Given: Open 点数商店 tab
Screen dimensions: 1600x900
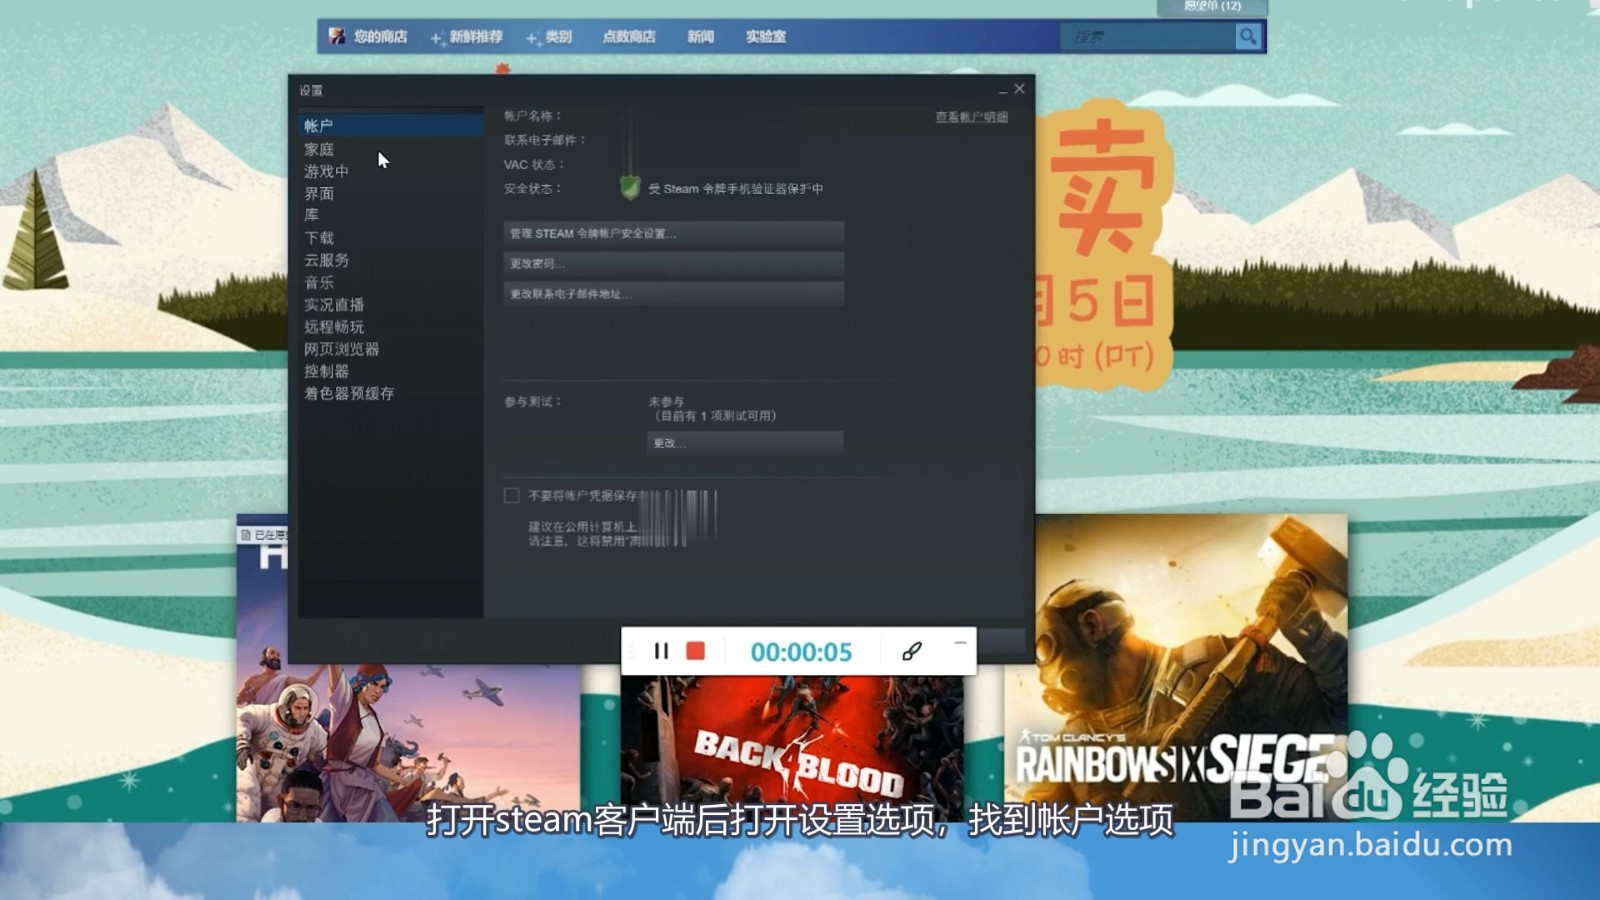Looking at the screenshot, I should (628, 36).
